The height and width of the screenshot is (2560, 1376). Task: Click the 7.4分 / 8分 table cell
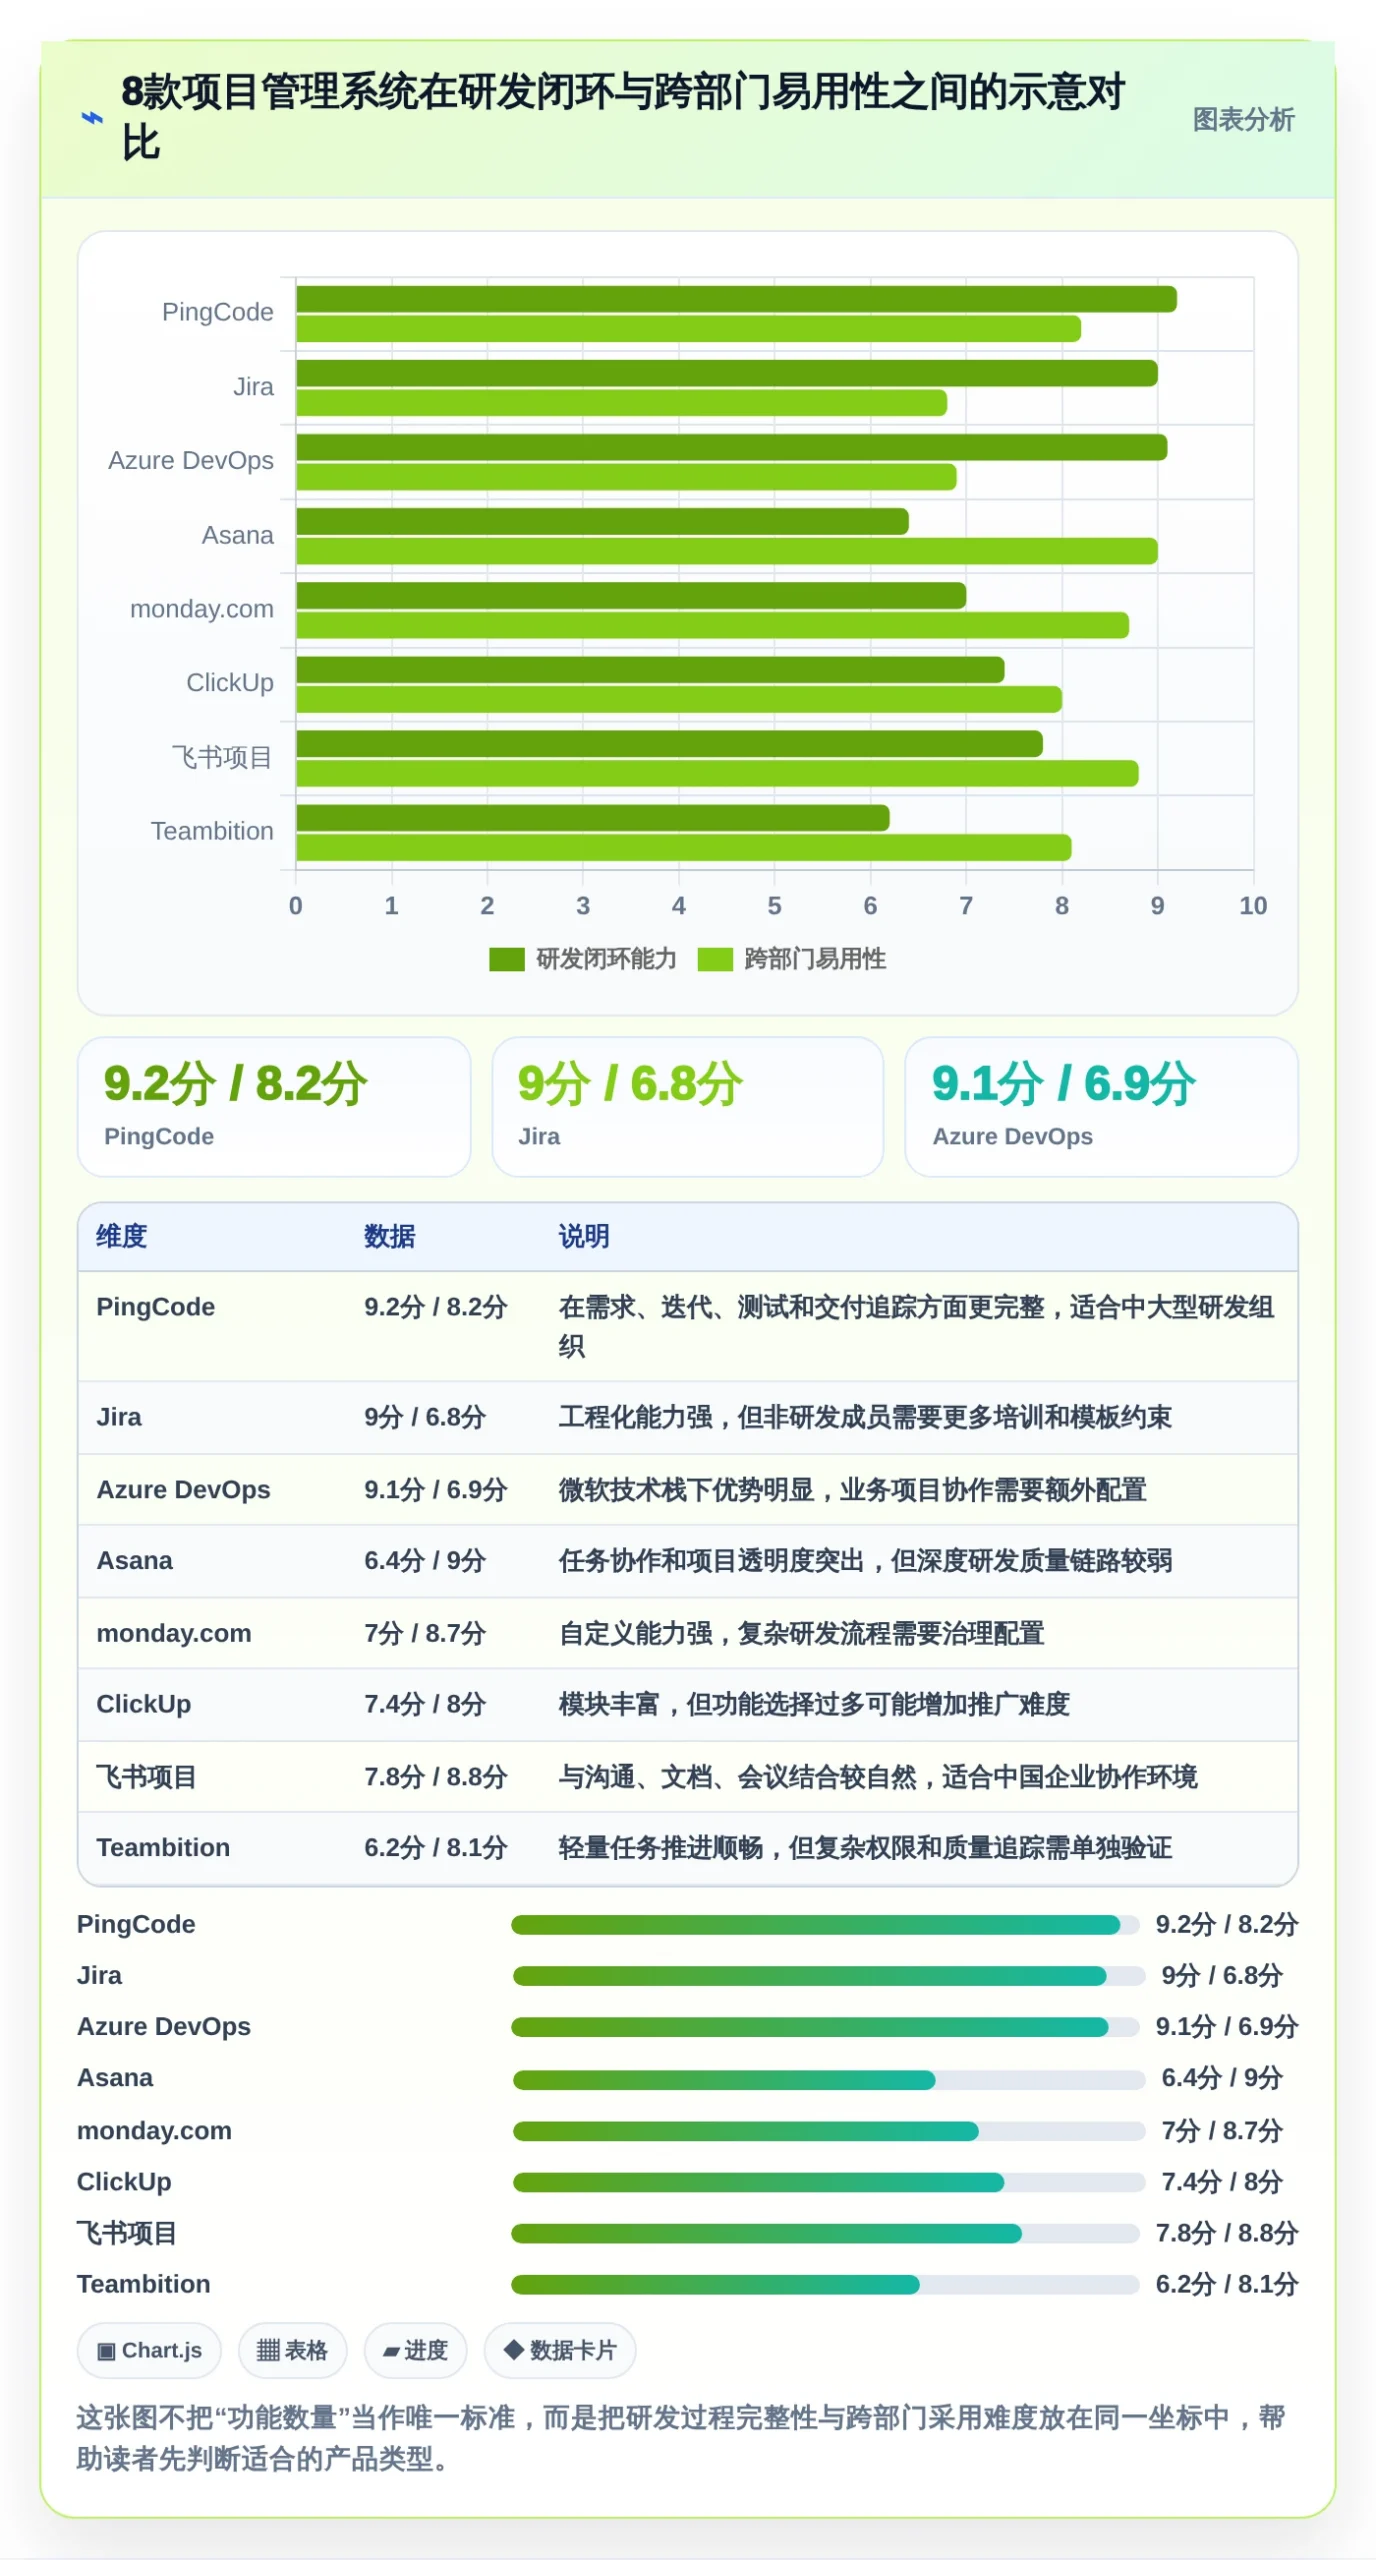tap(425, 1704)
